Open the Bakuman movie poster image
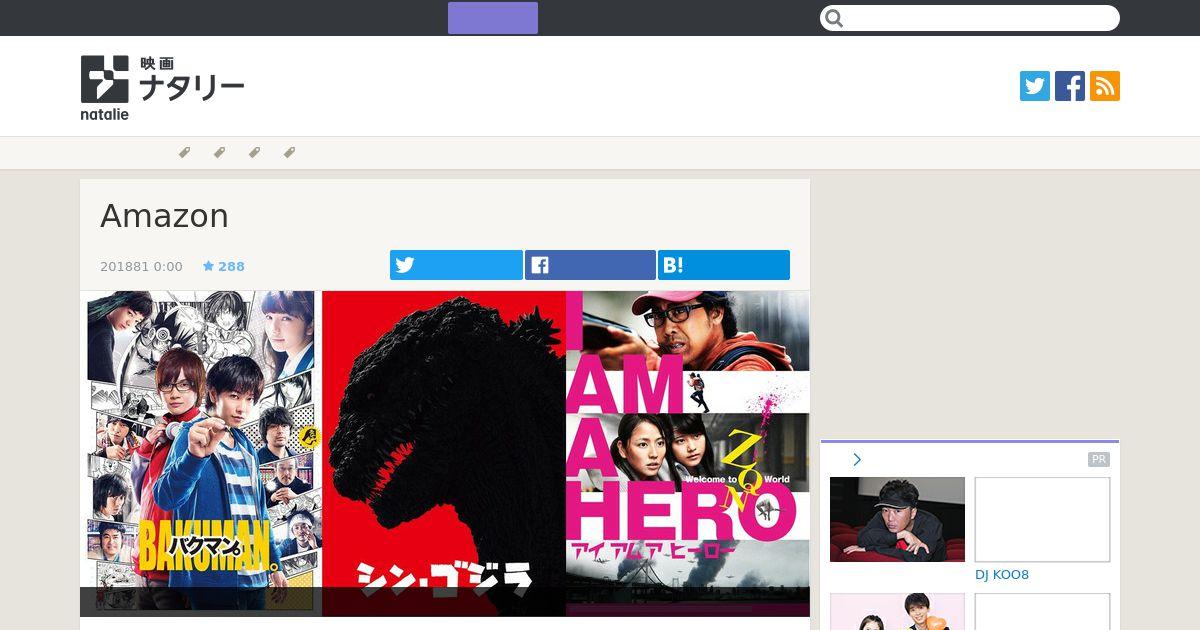Image resolution: width=1200 pixels, height=630 pixels. click(x=201, y=453)
